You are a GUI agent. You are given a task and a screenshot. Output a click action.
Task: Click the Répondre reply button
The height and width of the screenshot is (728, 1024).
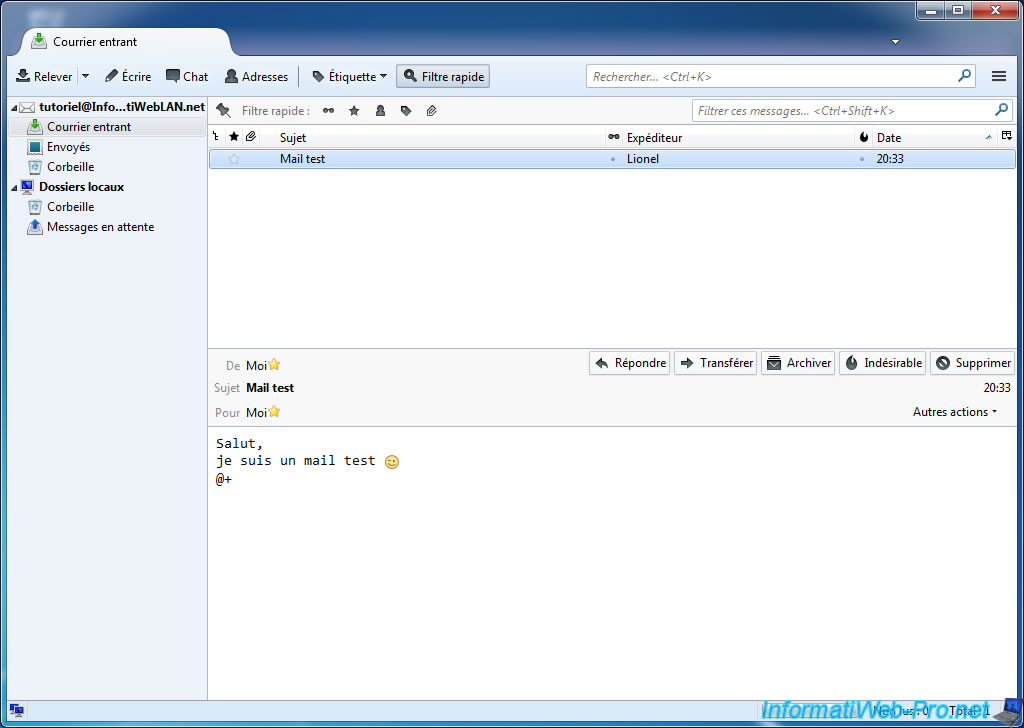[x=630, y=363]
